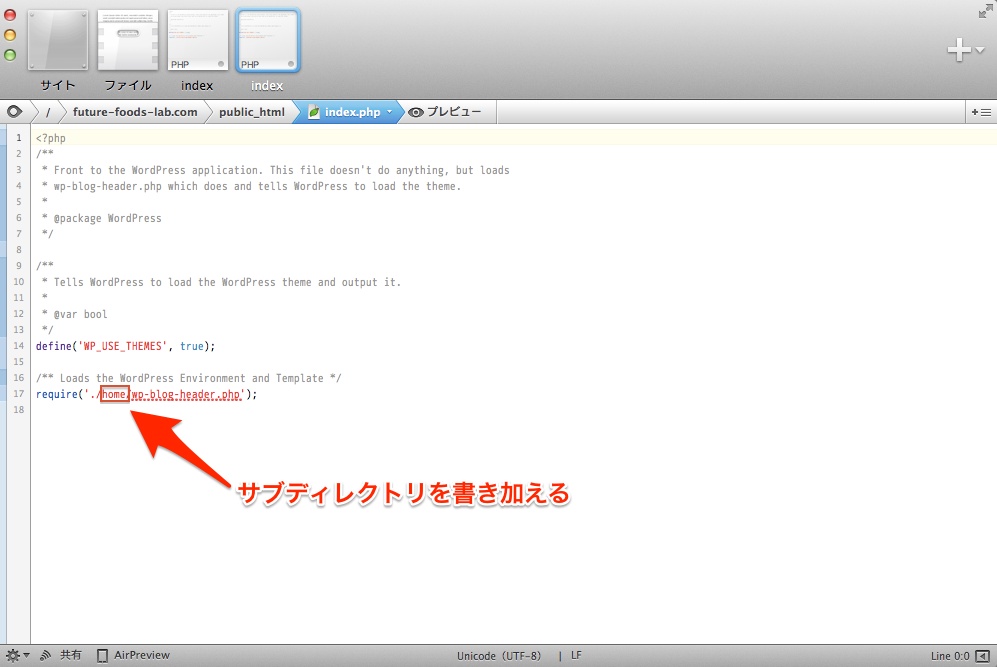Viewport: 997px width, 667px height.
Task: Open the split view list icon
Action: [980, 112]
